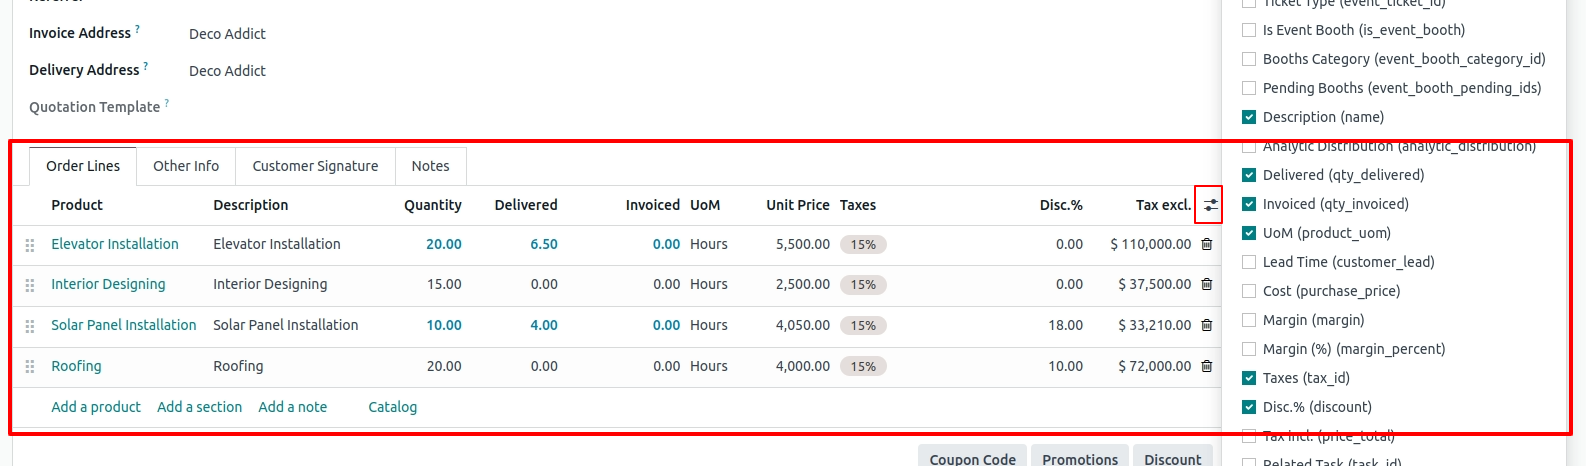Image resolution: width=1586 pixels, height=466 pixels.
Task: Open the Invoice Address Deco Addict field
Action: pos(228,34)
